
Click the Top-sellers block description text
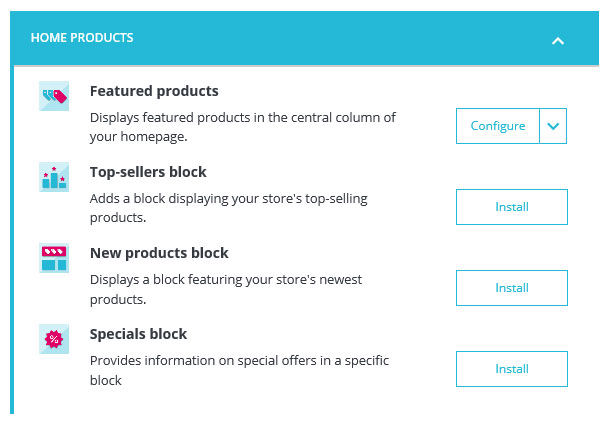(228, 208)
